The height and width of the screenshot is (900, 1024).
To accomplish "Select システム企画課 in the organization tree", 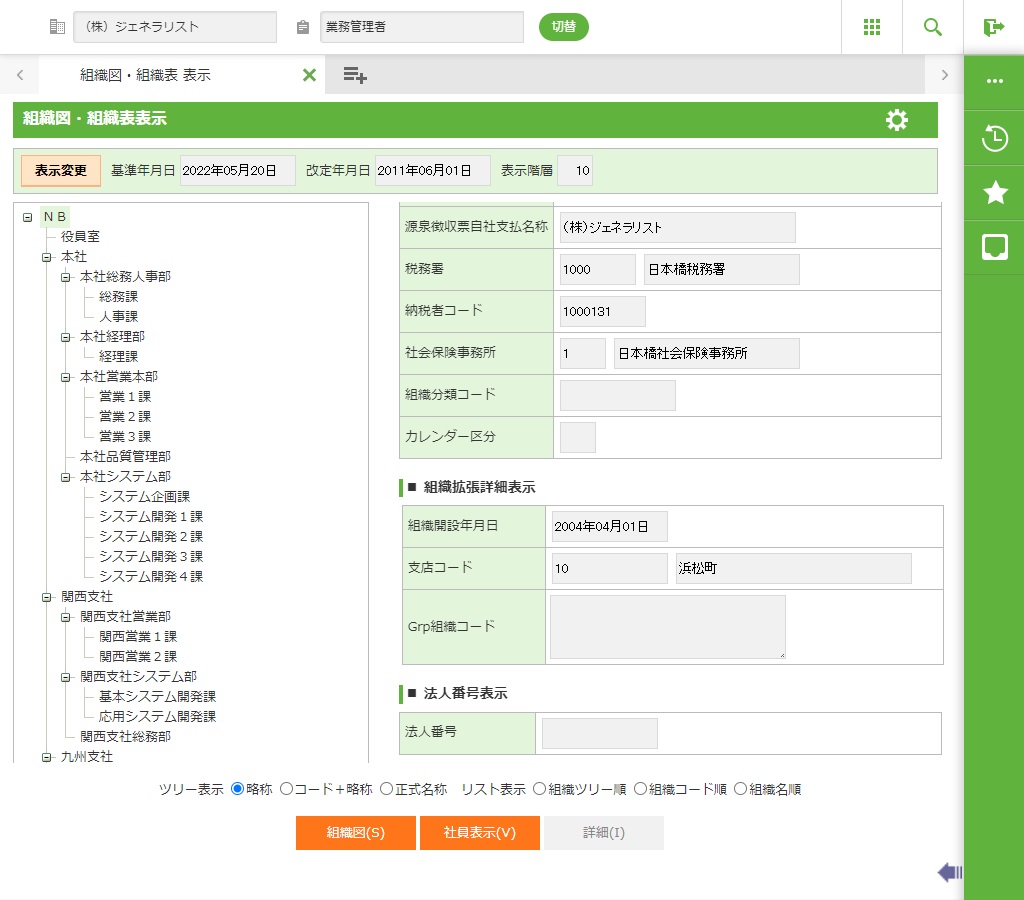I will [144, 497].
